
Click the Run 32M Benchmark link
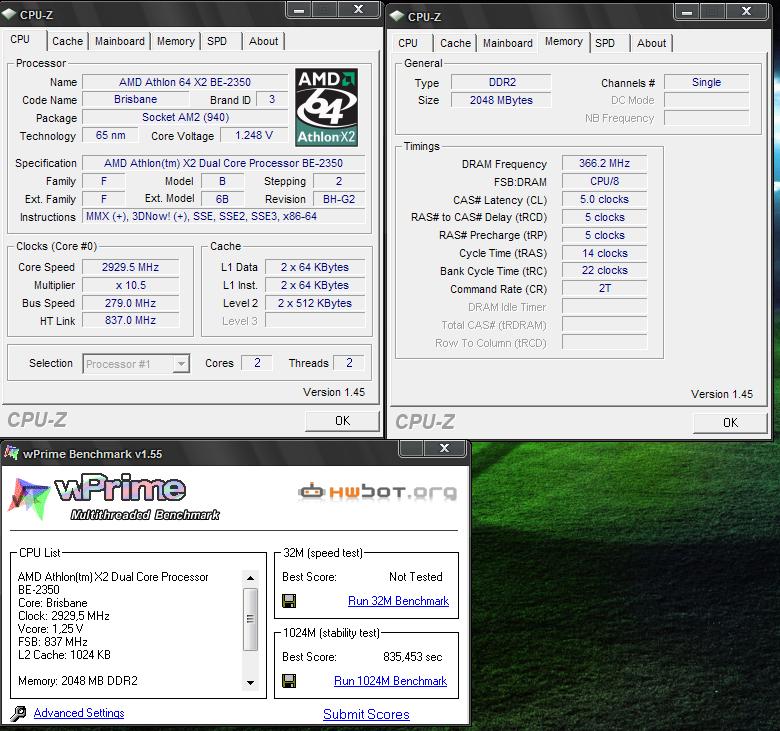click(398, 601)
